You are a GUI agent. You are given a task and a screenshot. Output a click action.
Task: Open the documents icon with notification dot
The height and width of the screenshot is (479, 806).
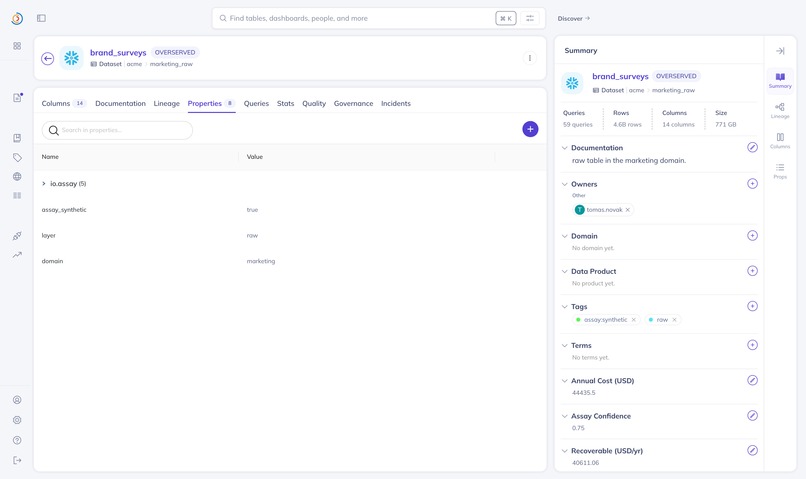click(17, 97)
